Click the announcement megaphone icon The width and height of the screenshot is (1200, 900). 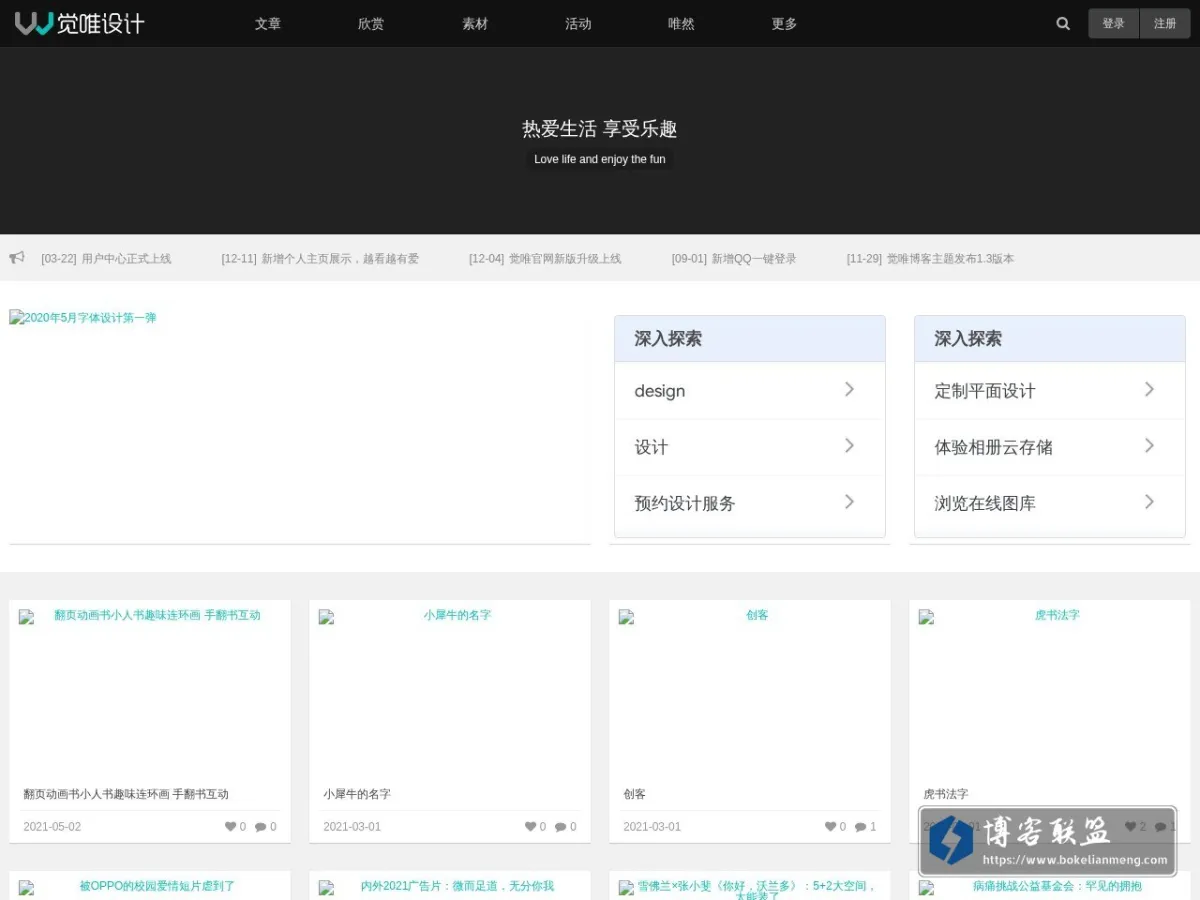click(17, 258)
